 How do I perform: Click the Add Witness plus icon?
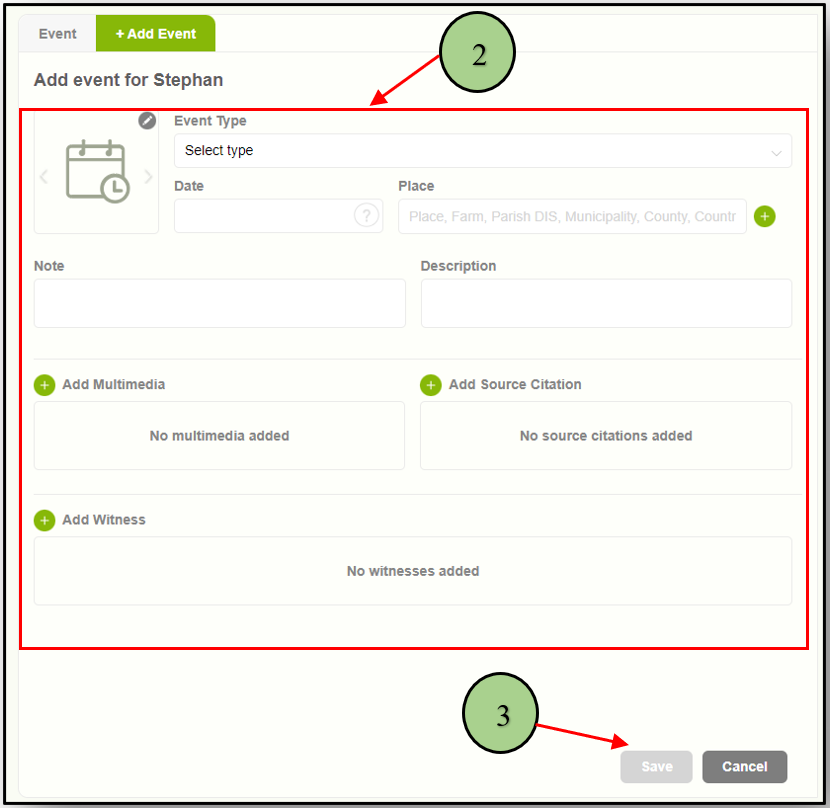[x=44, y=520]
